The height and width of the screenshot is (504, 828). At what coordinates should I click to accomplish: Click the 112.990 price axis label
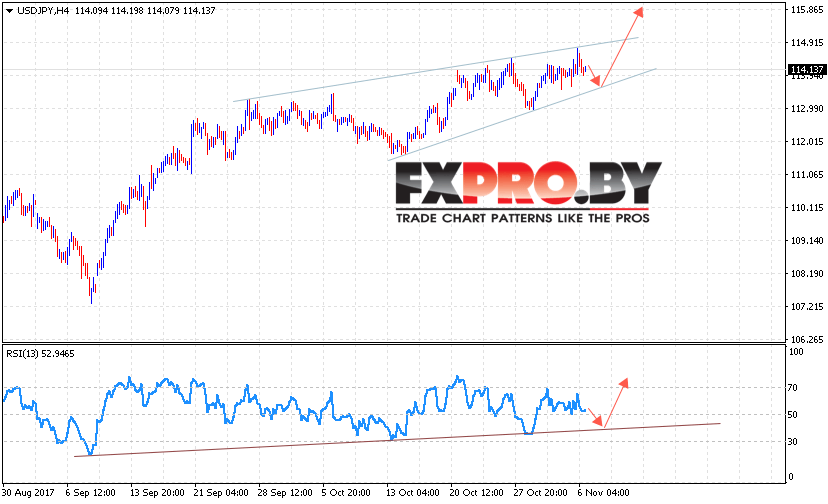pos(806,109)
